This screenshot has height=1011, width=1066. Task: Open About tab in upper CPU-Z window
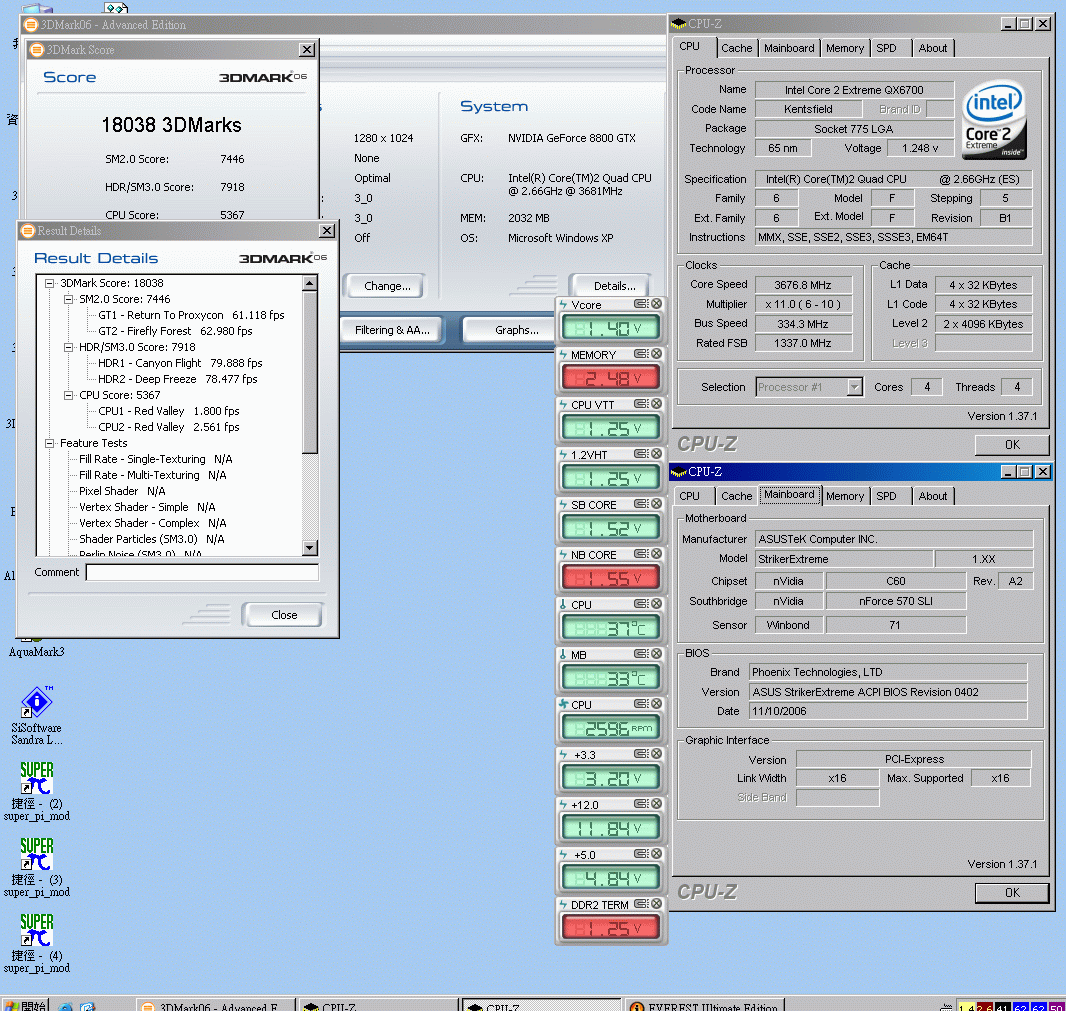click(933, 48)
